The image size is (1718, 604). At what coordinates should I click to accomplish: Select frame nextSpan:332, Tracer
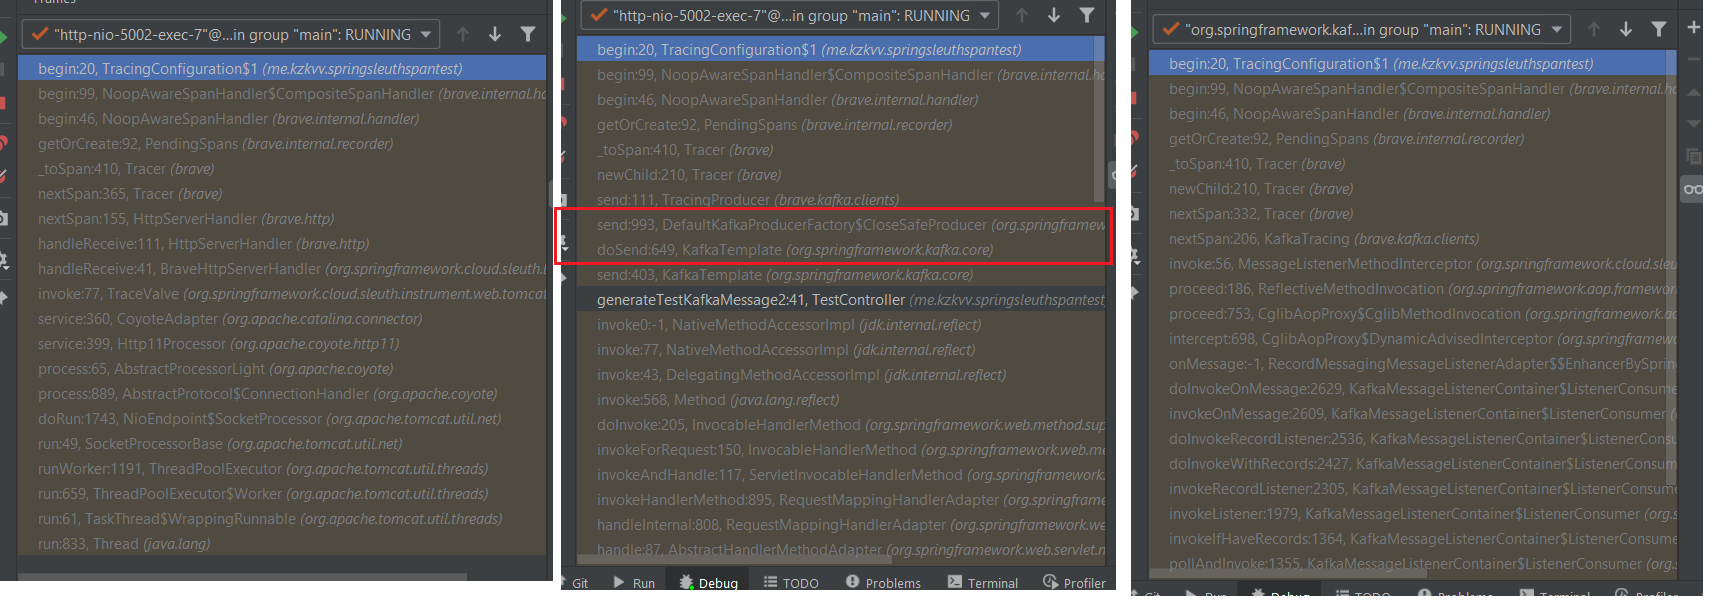pos(1413,214)
